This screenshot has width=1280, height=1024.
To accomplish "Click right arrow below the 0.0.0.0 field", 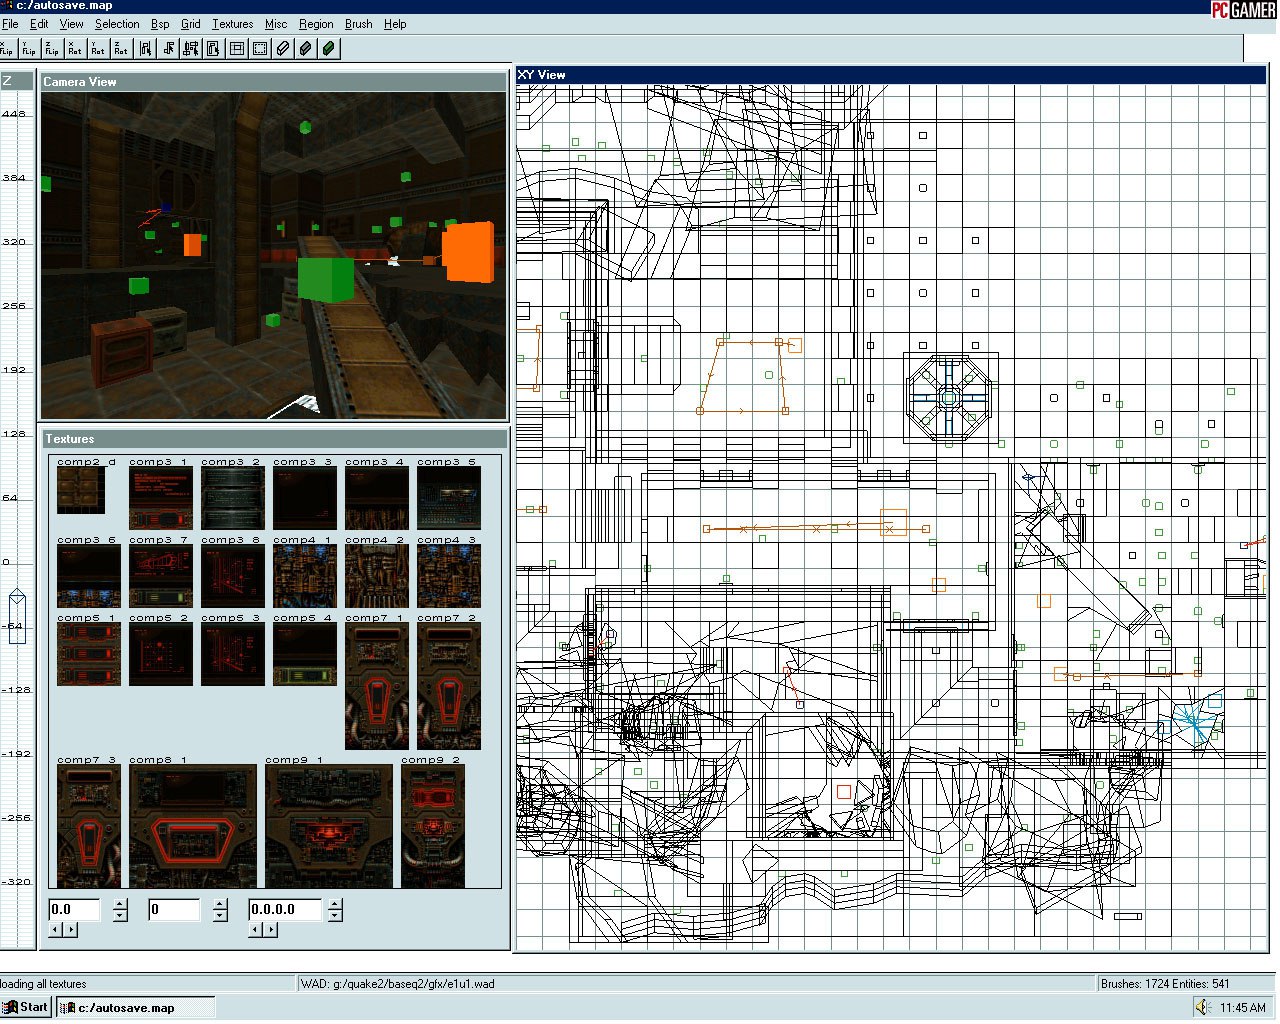I will [x=271, y=930].
